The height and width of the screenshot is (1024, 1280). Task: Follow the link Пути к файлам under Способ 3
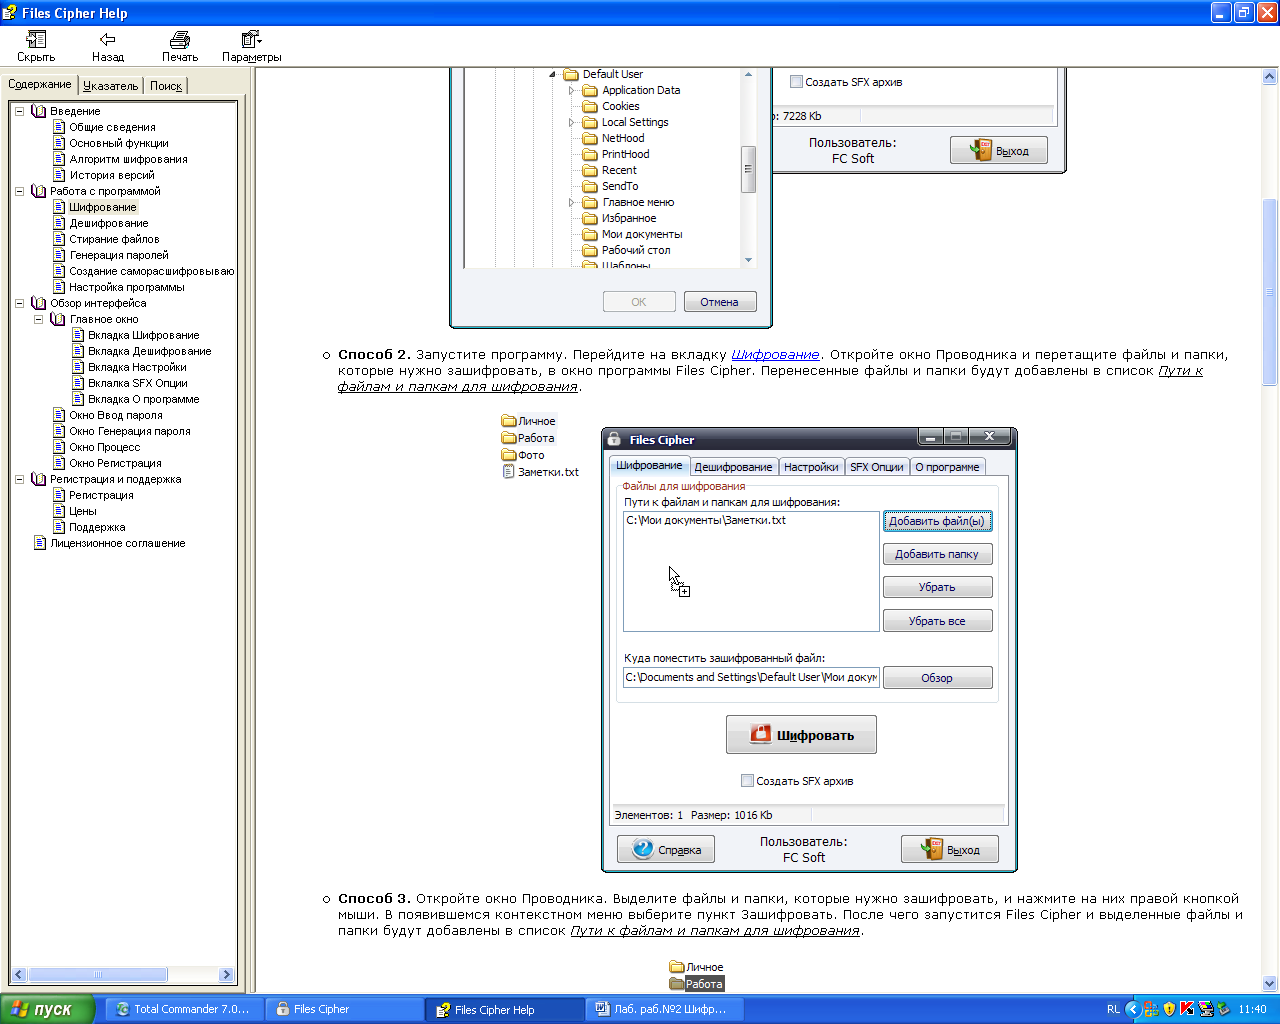[715, 930]
